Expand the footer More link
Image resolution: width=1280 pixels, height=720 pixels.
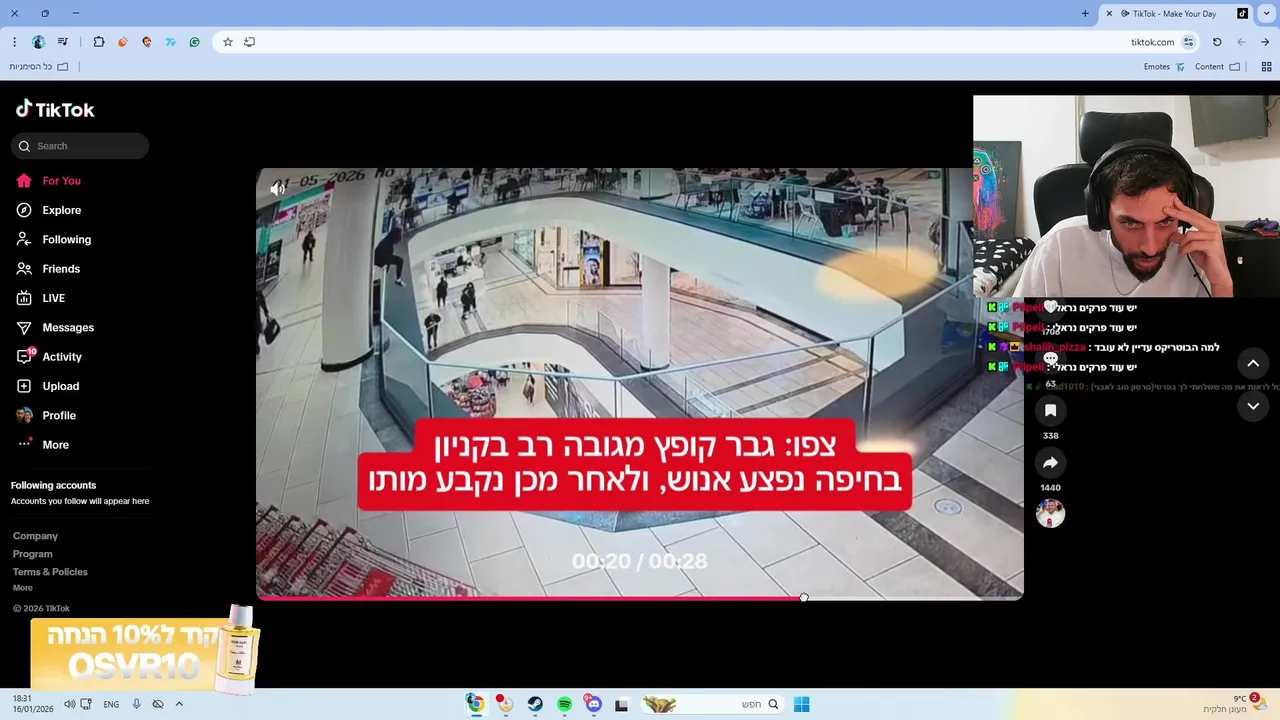[x=23, y=588]
